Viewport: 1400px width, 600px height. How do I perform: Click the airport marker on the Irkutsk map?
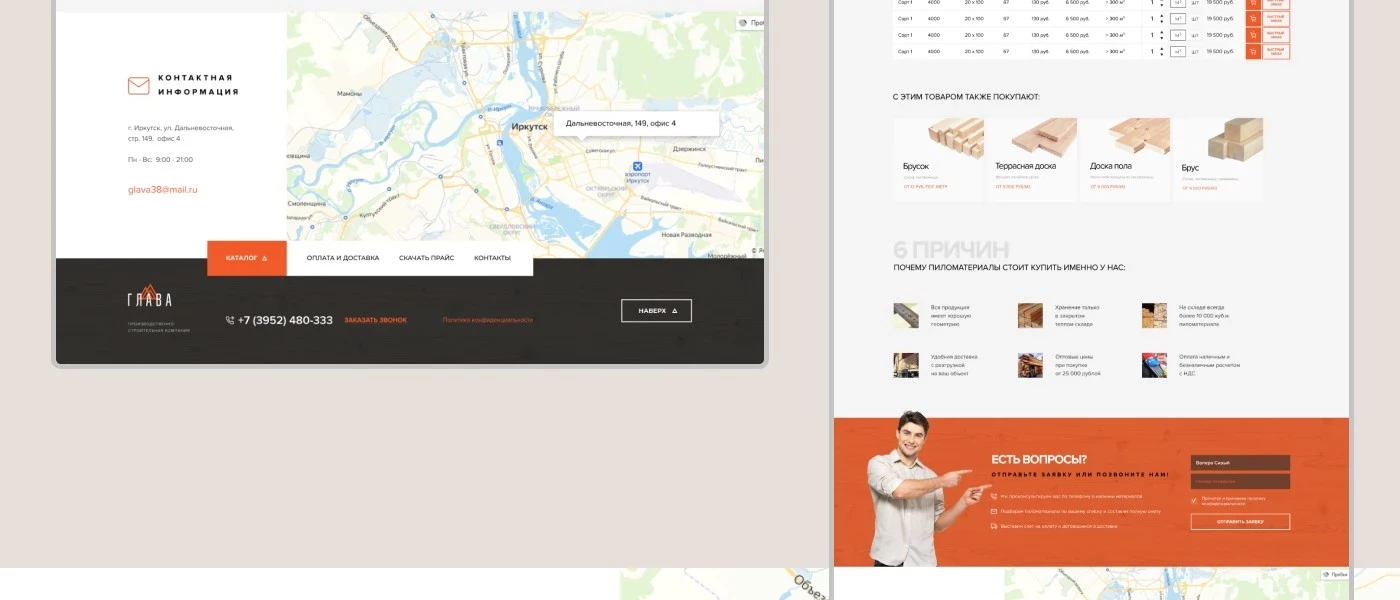pos(638,166)
